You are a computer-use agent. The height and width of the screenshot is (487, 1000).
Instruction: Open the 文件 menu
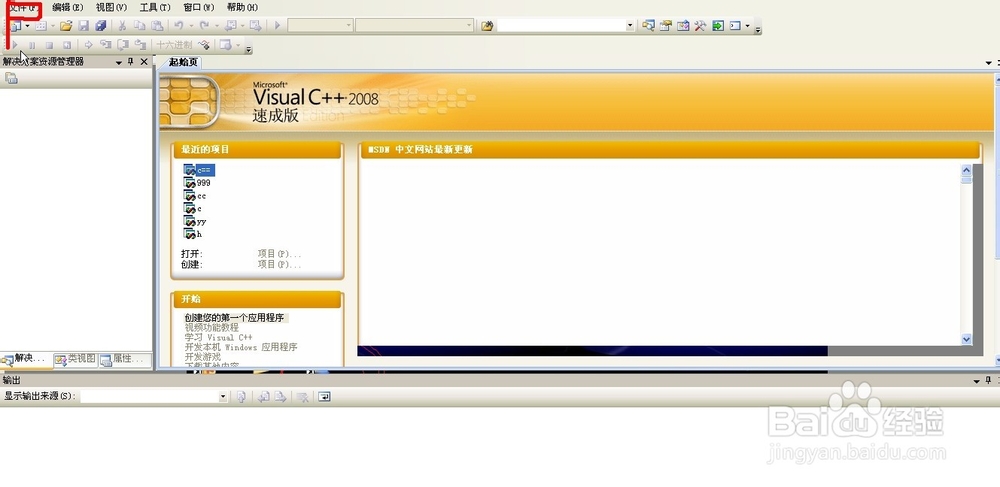tap(24, 8)
